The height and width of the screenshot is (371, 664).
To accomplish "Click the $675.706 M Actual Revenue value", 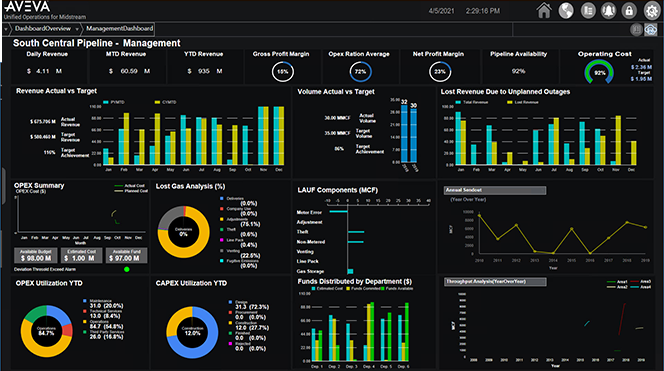I will [43, 122].
